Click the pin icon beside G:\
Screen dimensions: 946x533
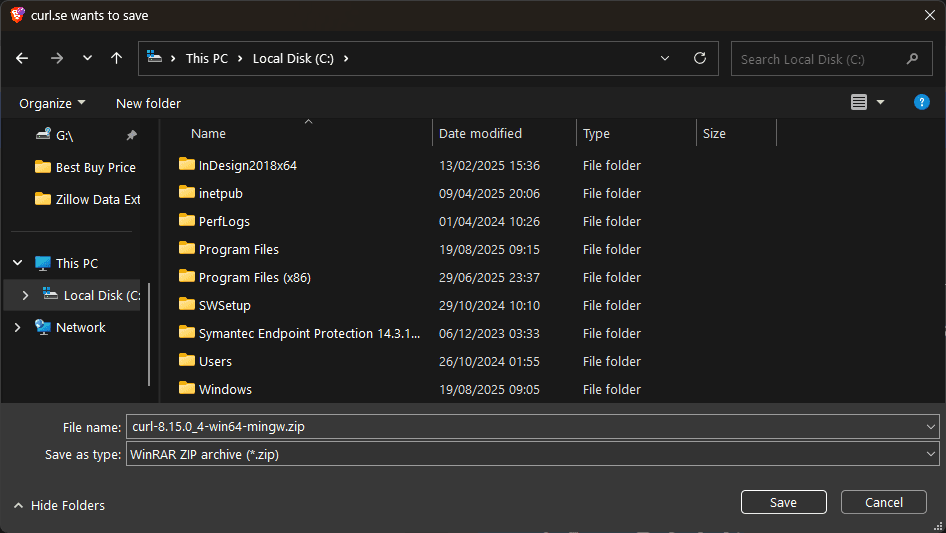pos(131,135)
